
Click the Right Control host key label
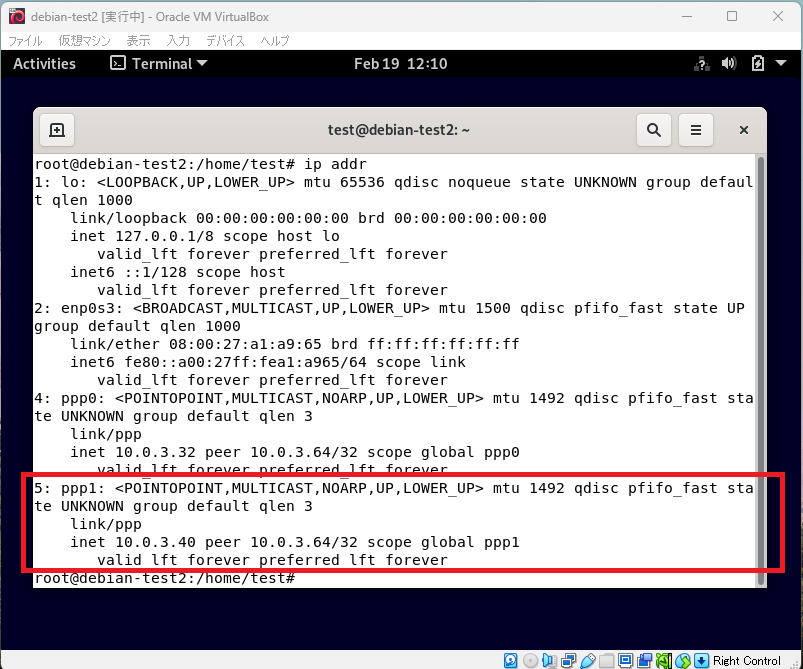click(747, 660)
